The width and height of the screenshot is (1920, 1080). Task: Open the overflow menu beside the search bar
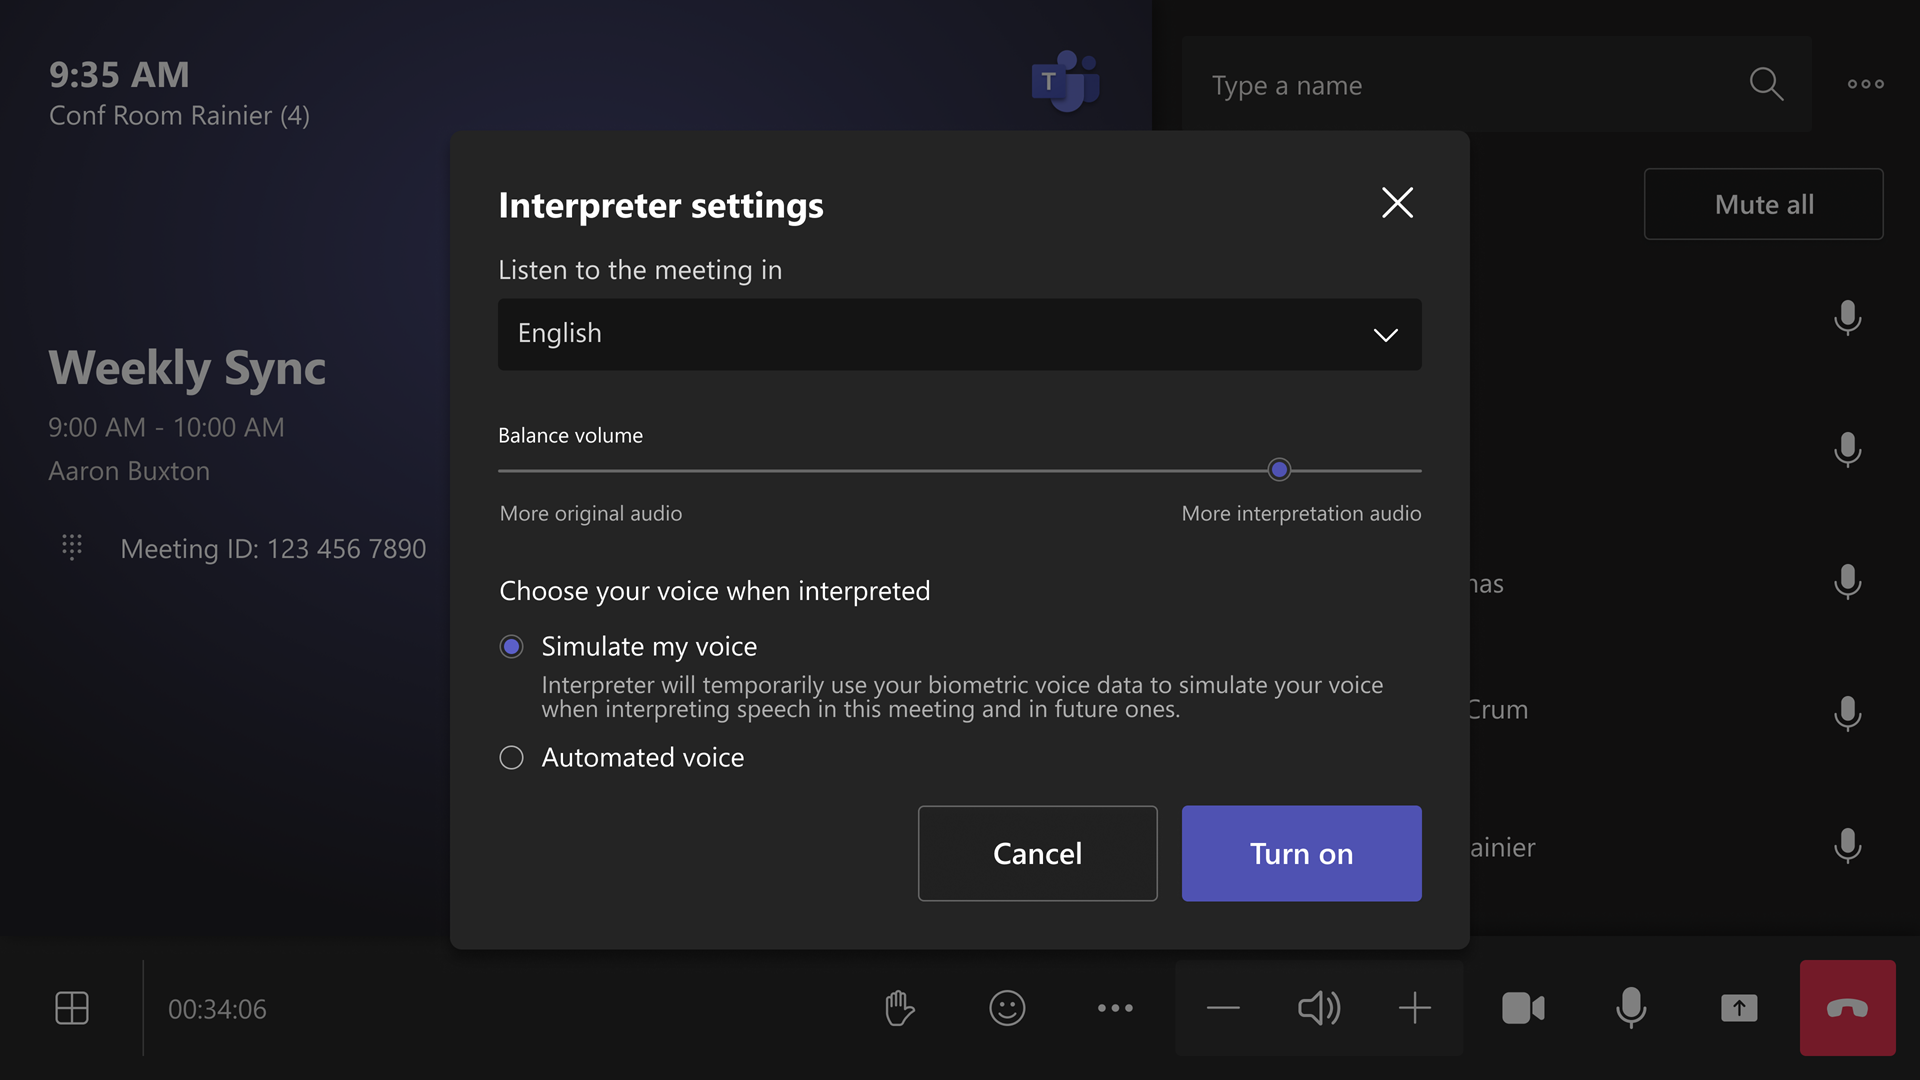pyautogui.click(x=1866, y=85)
